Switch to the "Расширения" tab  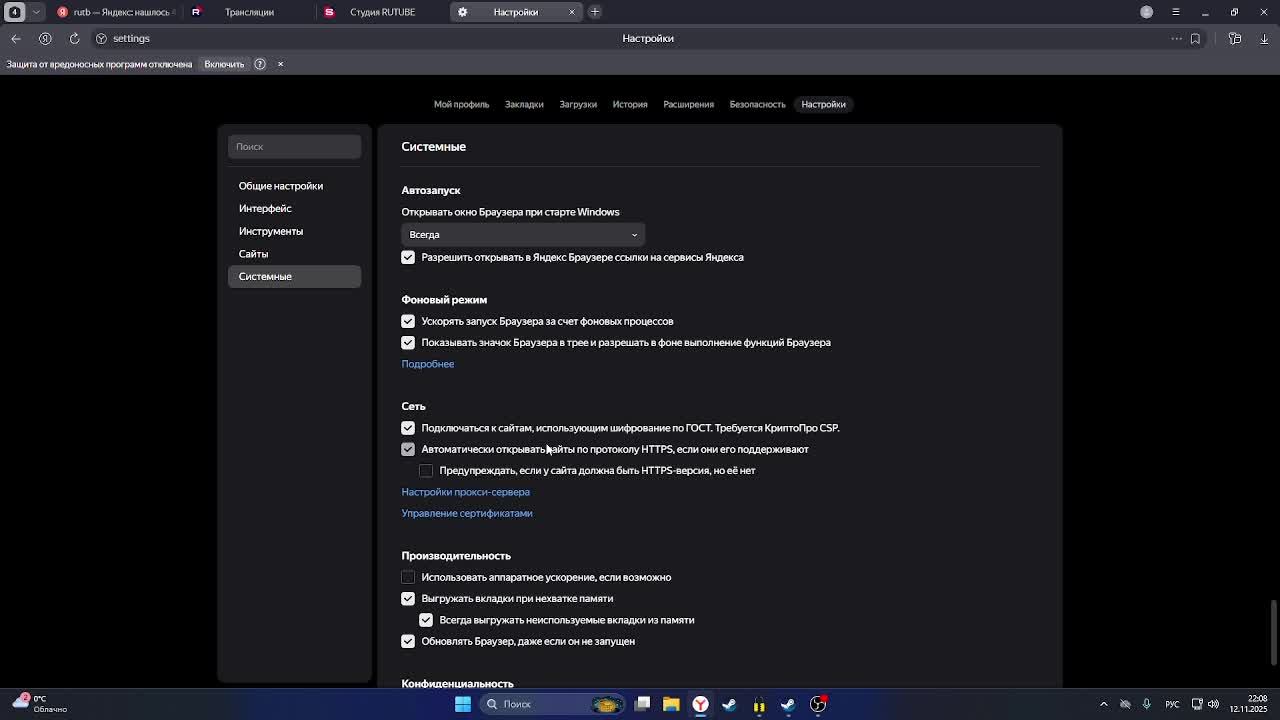[x=688, y=104]
